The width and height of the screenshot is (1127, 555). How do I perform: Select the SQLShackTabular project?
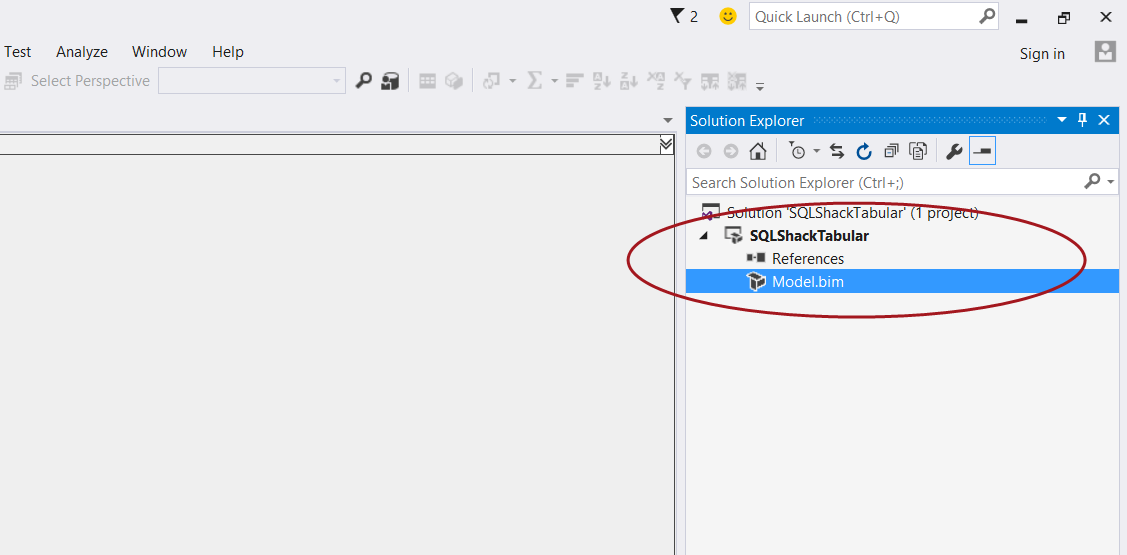(809, 235)
